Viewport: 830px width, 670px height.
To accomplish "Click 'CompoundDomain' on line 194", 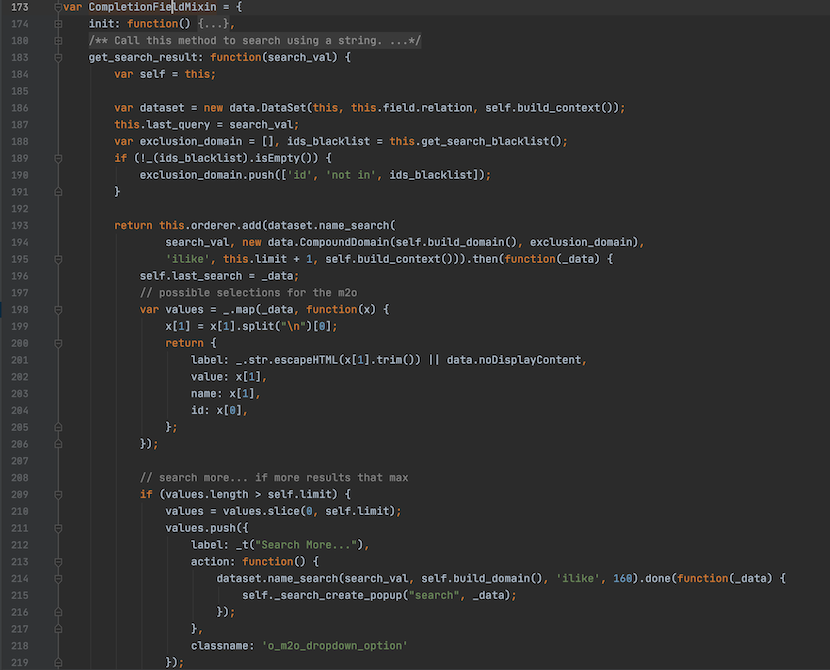I will click(345, 242).
